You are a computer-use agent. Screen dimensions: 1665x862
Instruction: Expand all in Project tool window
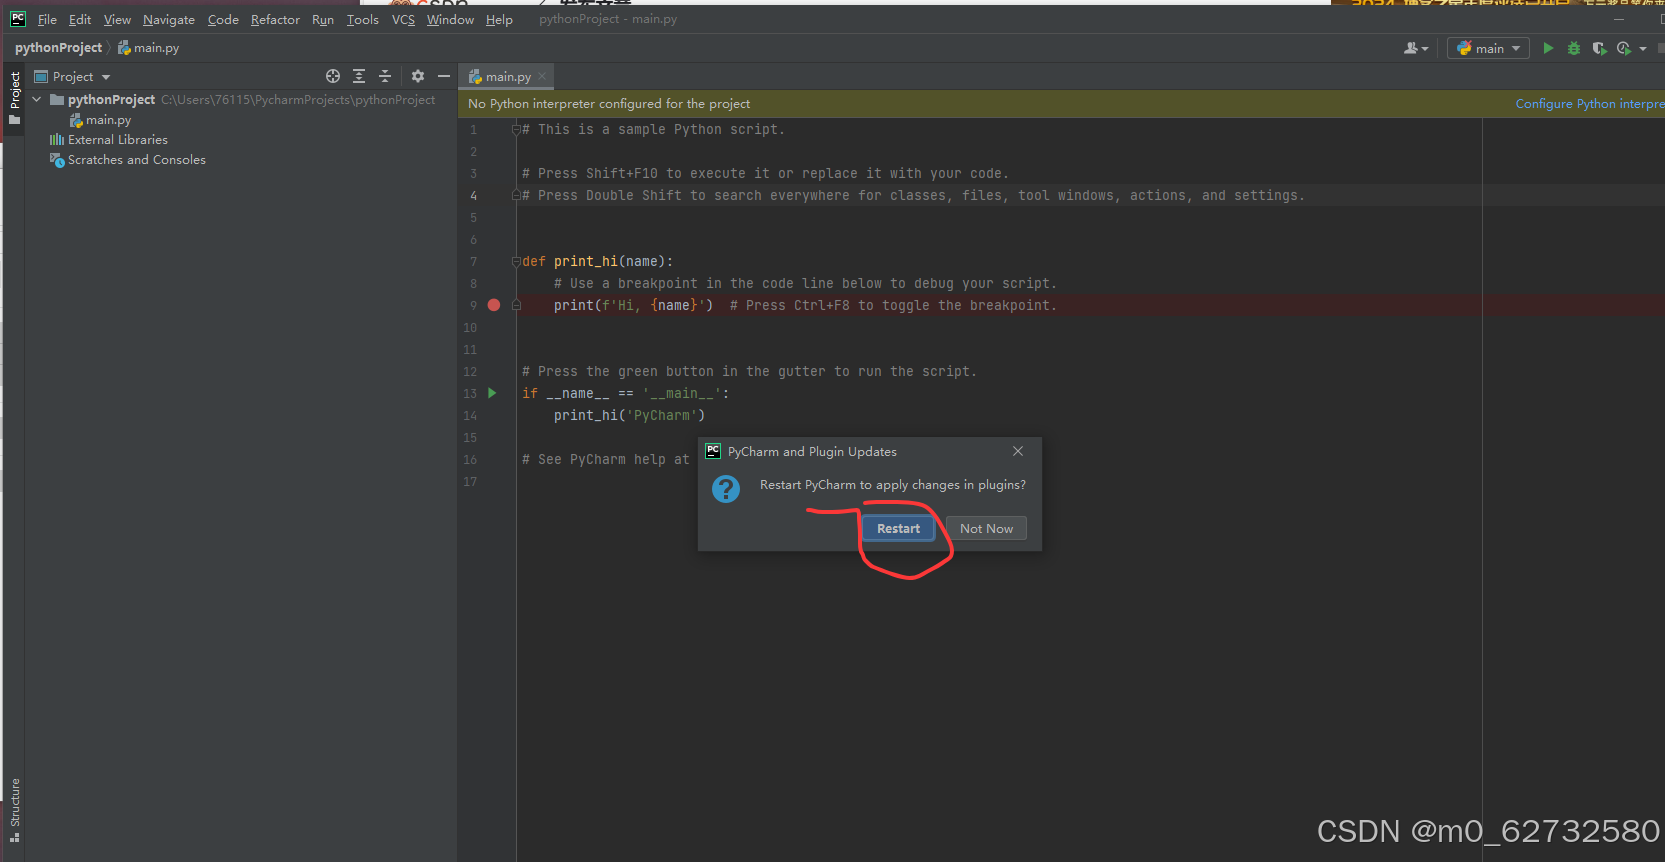359,76
